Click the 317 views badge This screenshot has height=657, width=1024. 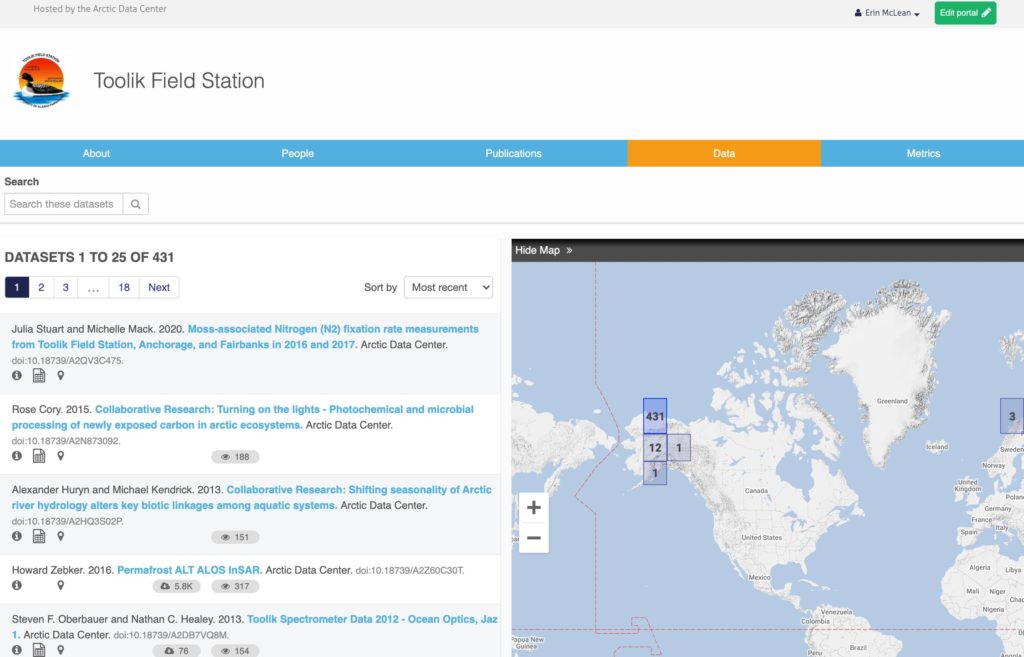point(235,586)
